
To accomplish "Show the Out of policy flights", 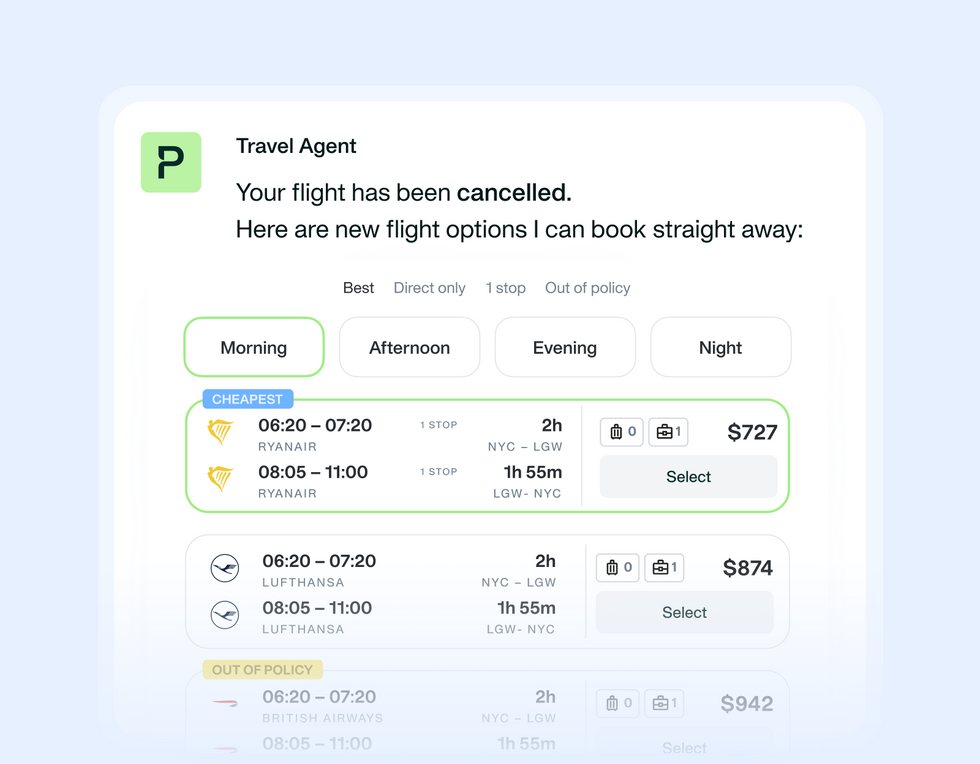I will [587, 288].
